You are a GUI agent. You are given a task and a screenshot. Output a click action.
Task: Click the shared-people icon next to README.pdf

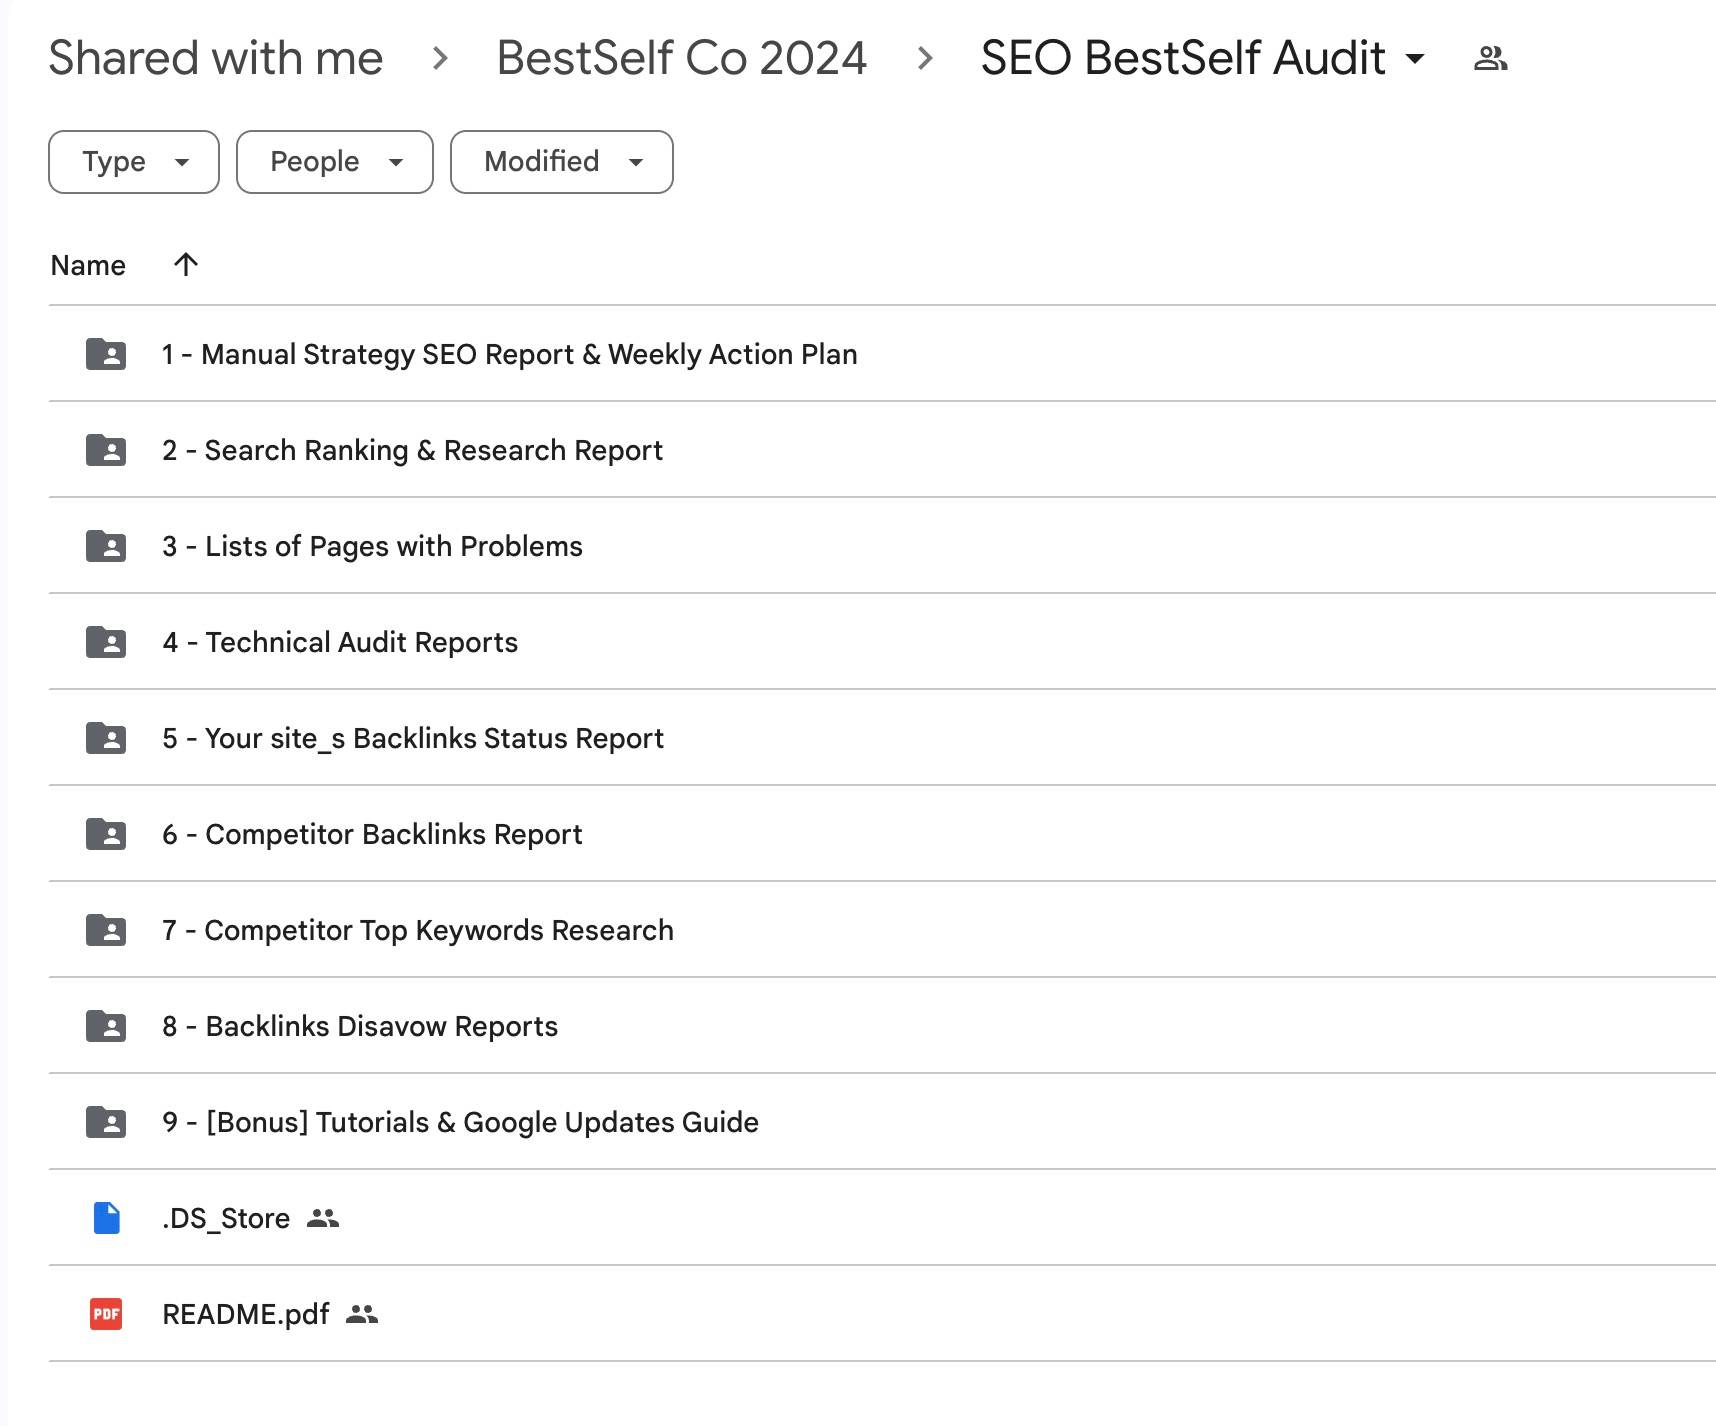(362, 1314)
